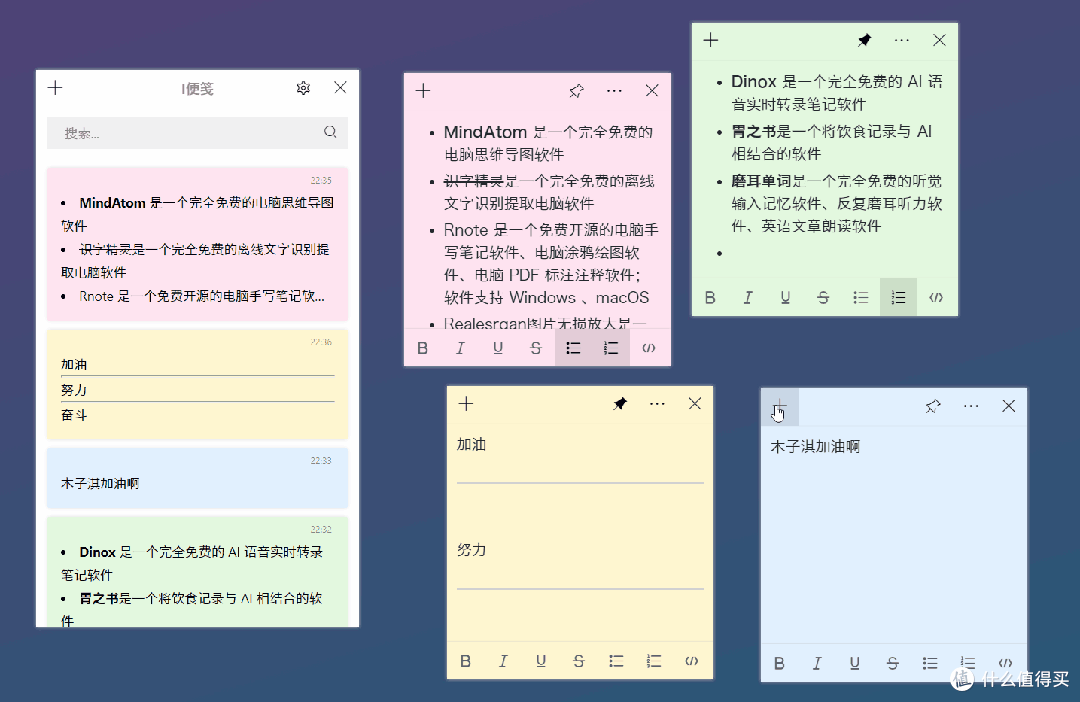This screenshot has width=1080, height=702.
Task: Toggle bullet list in the blue note
Action: [929, 663]
